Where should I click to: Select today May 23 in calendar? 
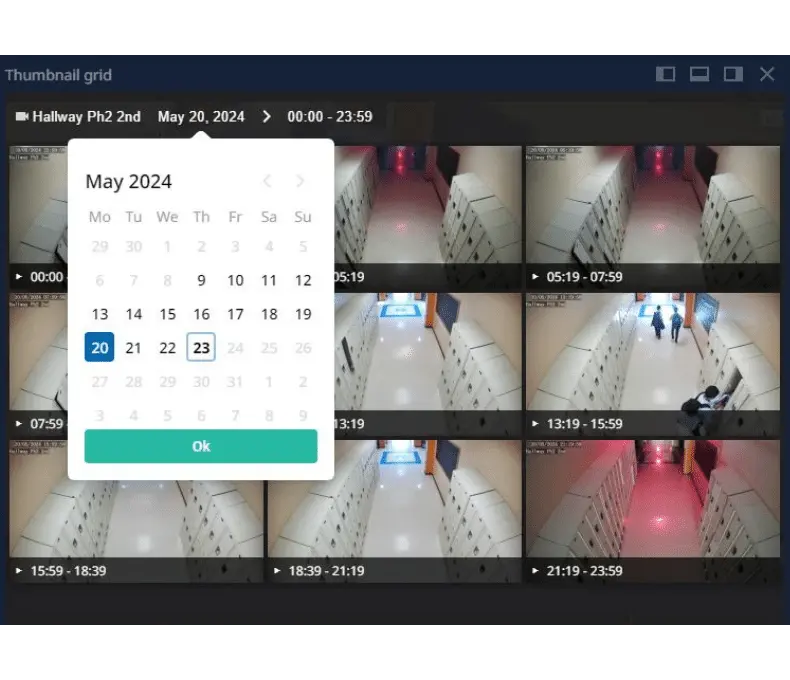click(201, 347)
